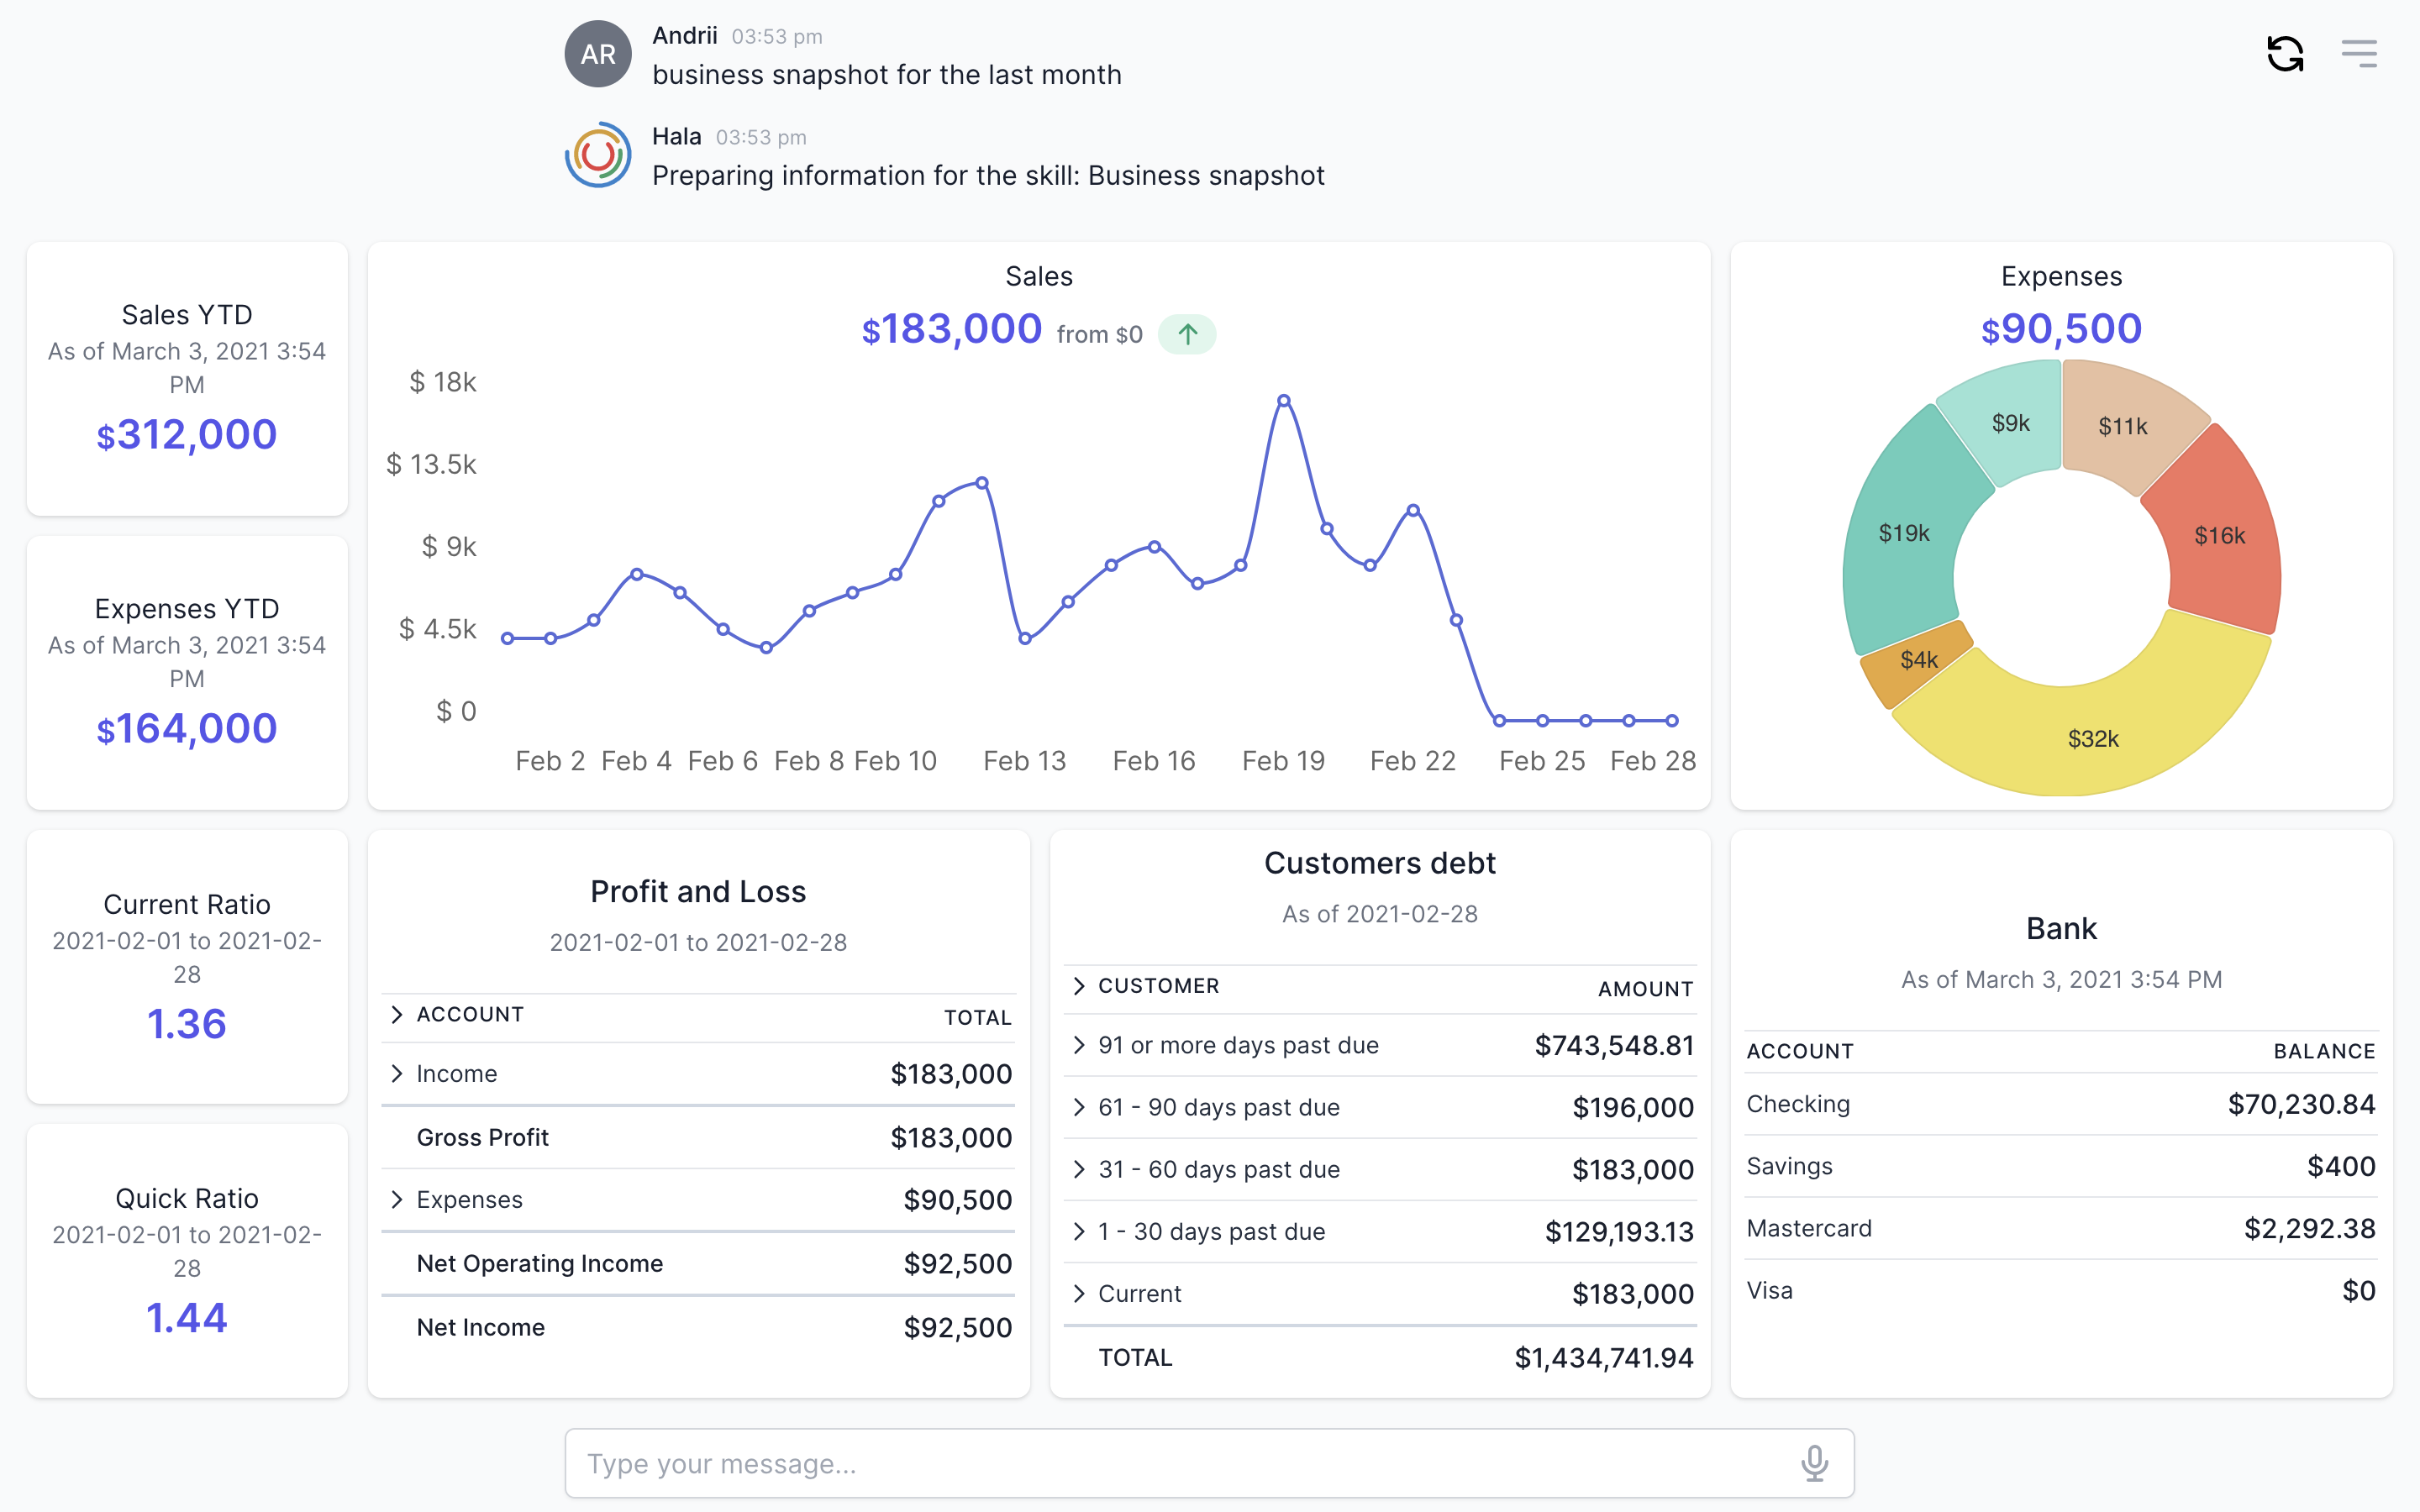Select the $32k yellow expenses donut segment
The width and height of the screenshot is (2420, 1512).
2093,738
